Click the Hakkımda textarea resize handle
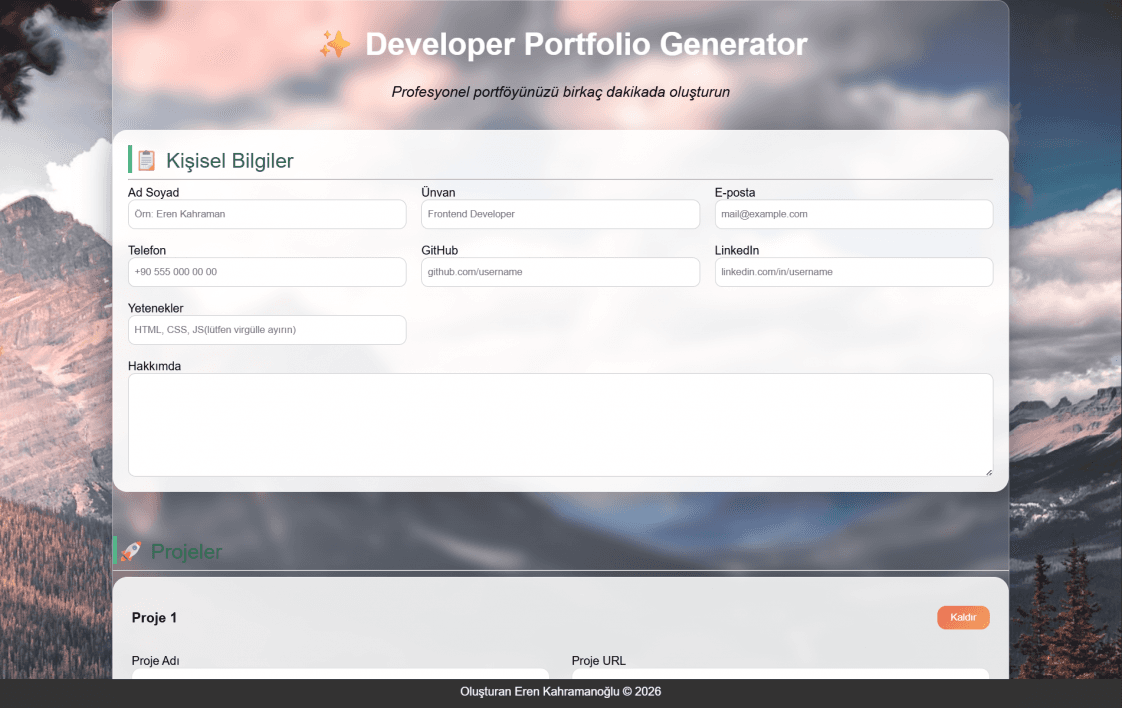Screen dimensions: 1122x708 pos(988,472)
